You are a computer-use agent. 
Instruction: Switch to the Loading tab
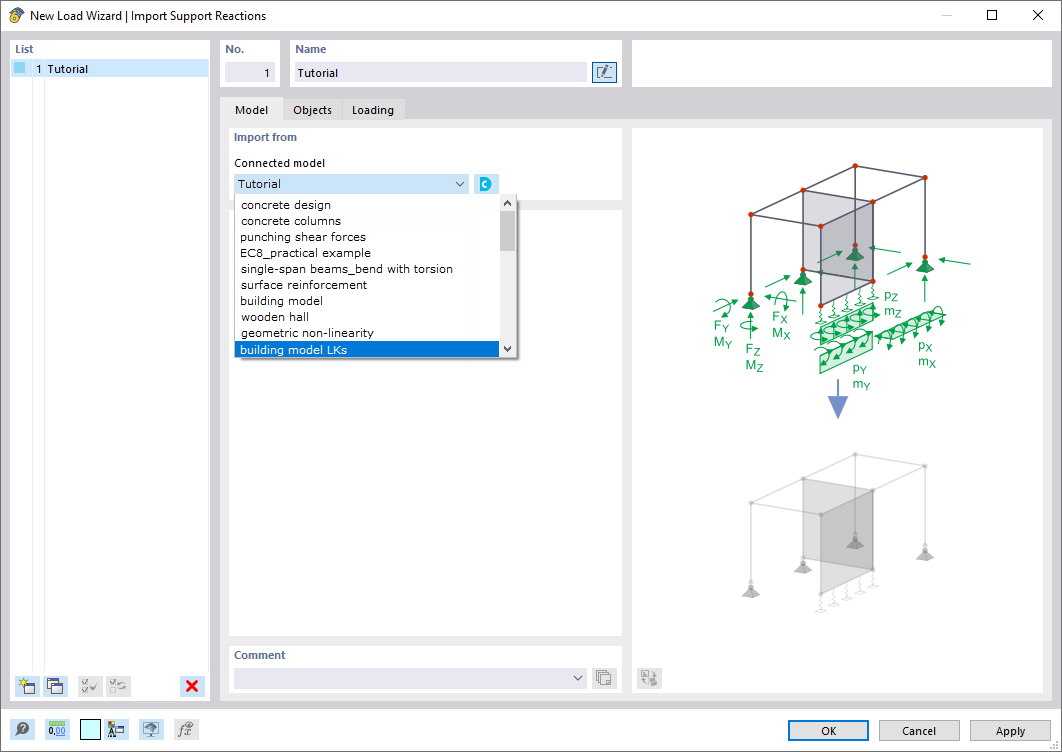(373, 110)
